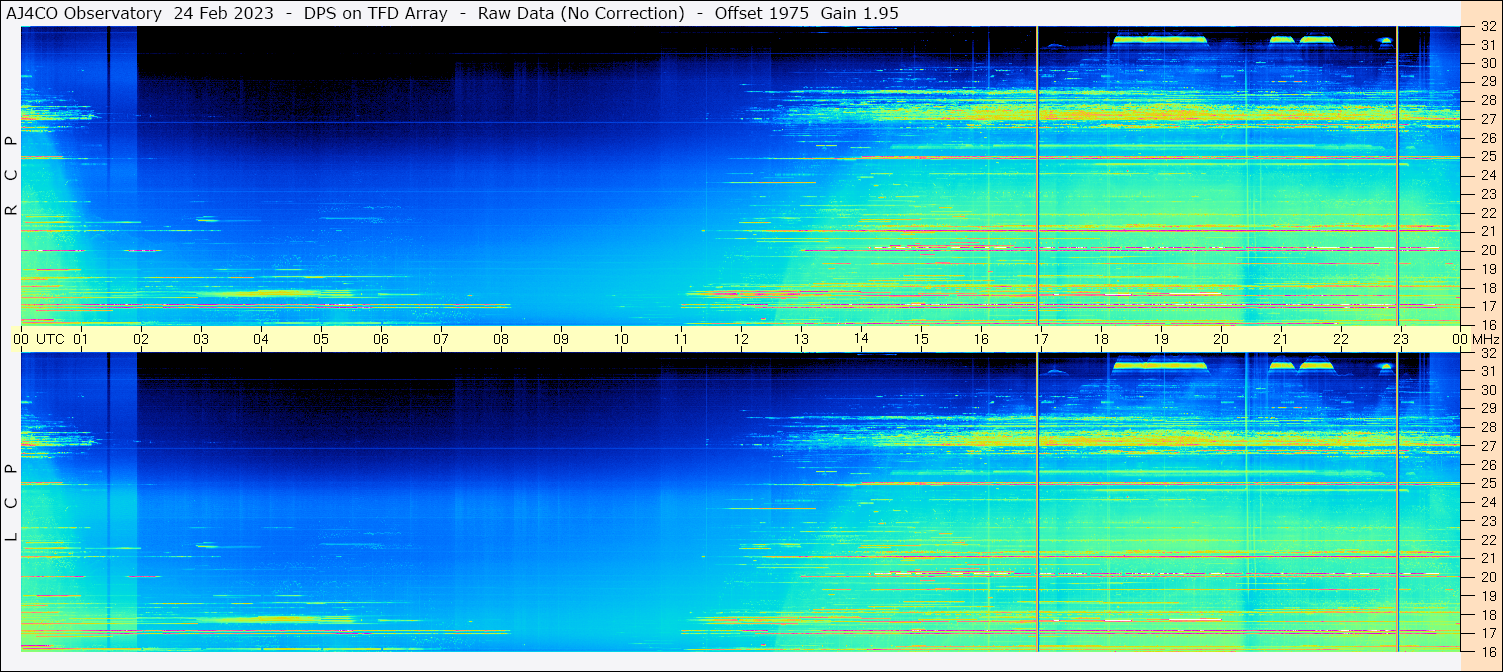Select hour 10 on the time axis

(621, 339)
